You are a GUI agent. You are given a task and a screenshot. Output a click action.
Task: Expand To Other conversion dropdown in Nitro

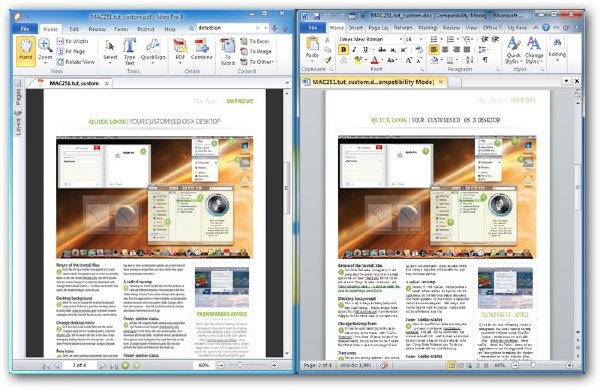(257, 62)
